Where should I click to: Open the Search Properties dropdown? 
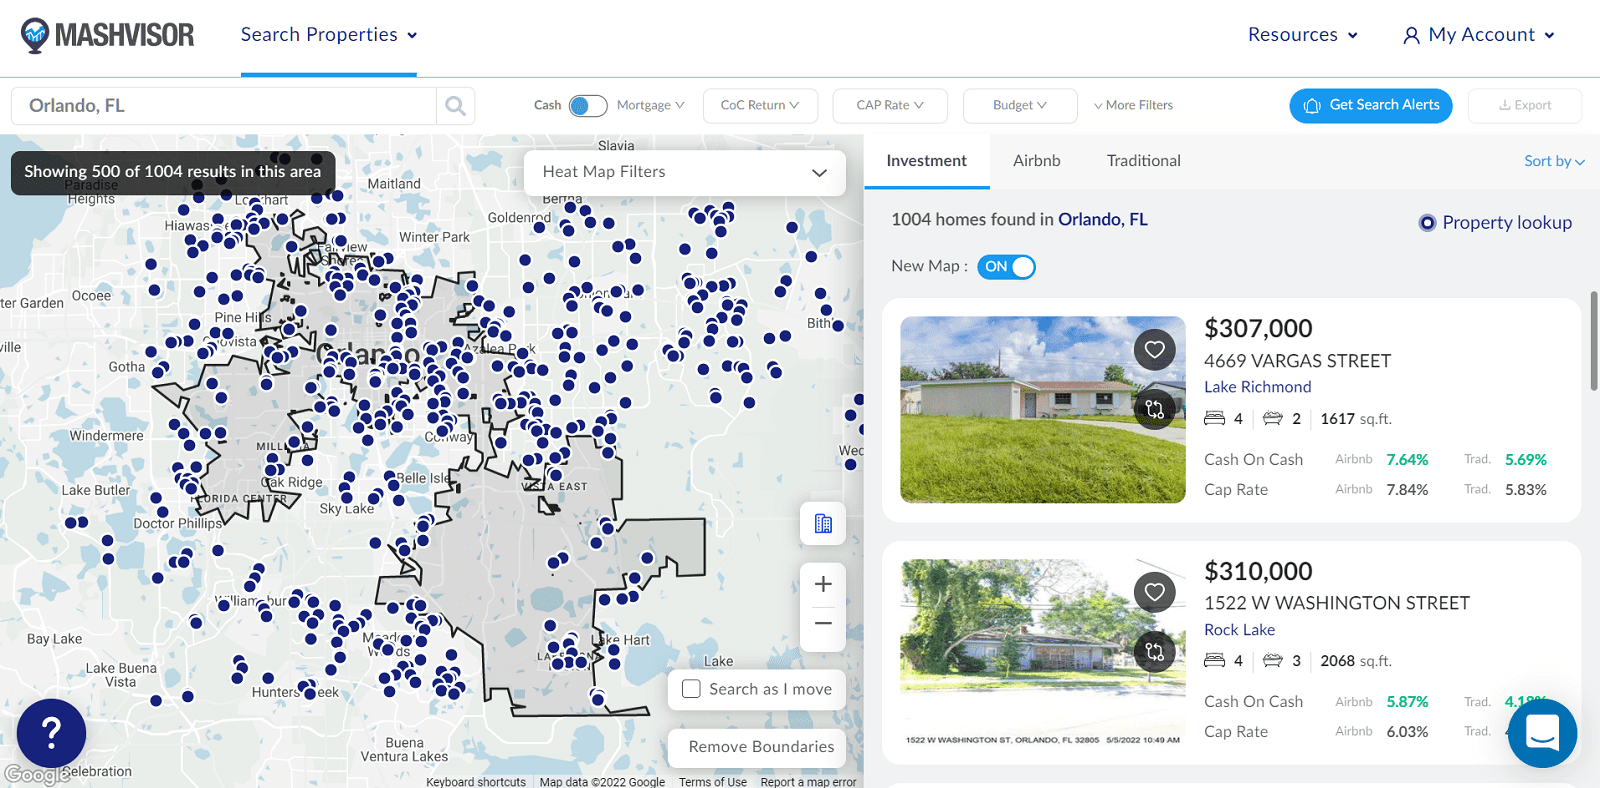(329, 35)
